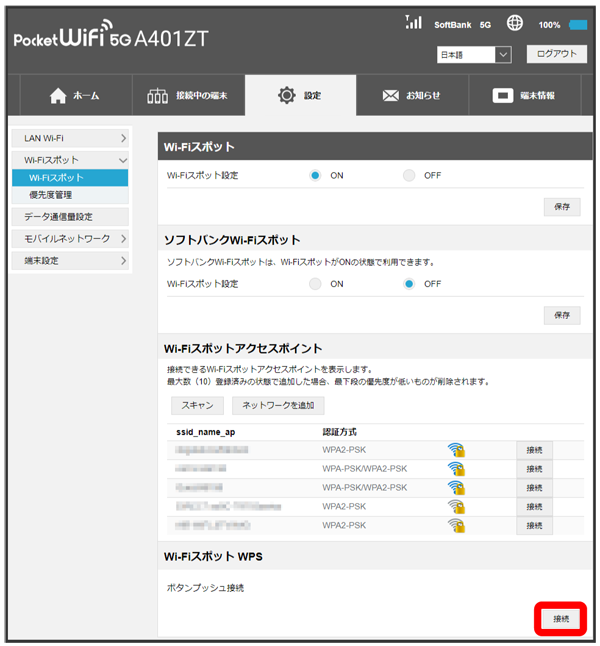Click the secured Wi-Fi icon in first network row
The image size is (600, 646).
click(456, 450)
